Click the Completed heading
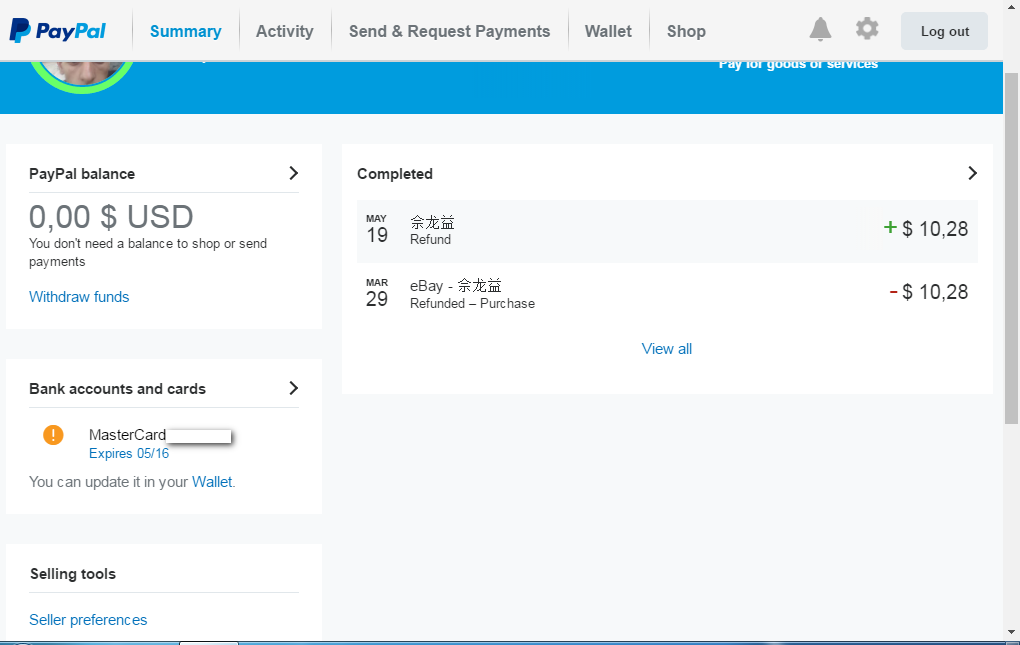This screenshot has width=1020, height=645. point(395,174)
